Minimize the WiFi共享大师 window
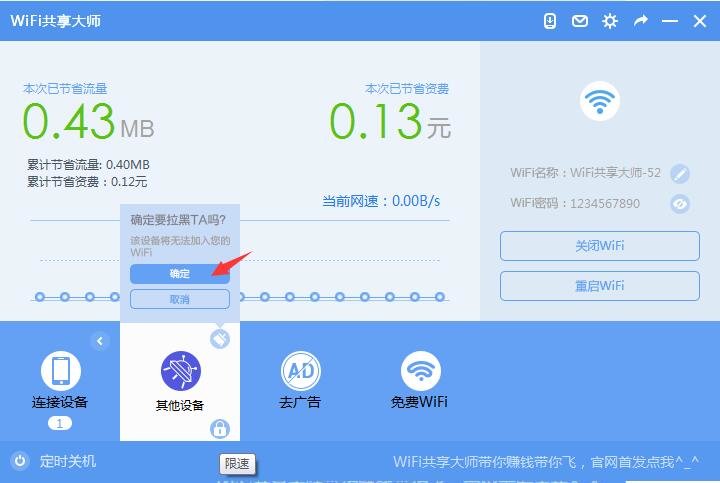720x483 pixels. tap(670, 21)
